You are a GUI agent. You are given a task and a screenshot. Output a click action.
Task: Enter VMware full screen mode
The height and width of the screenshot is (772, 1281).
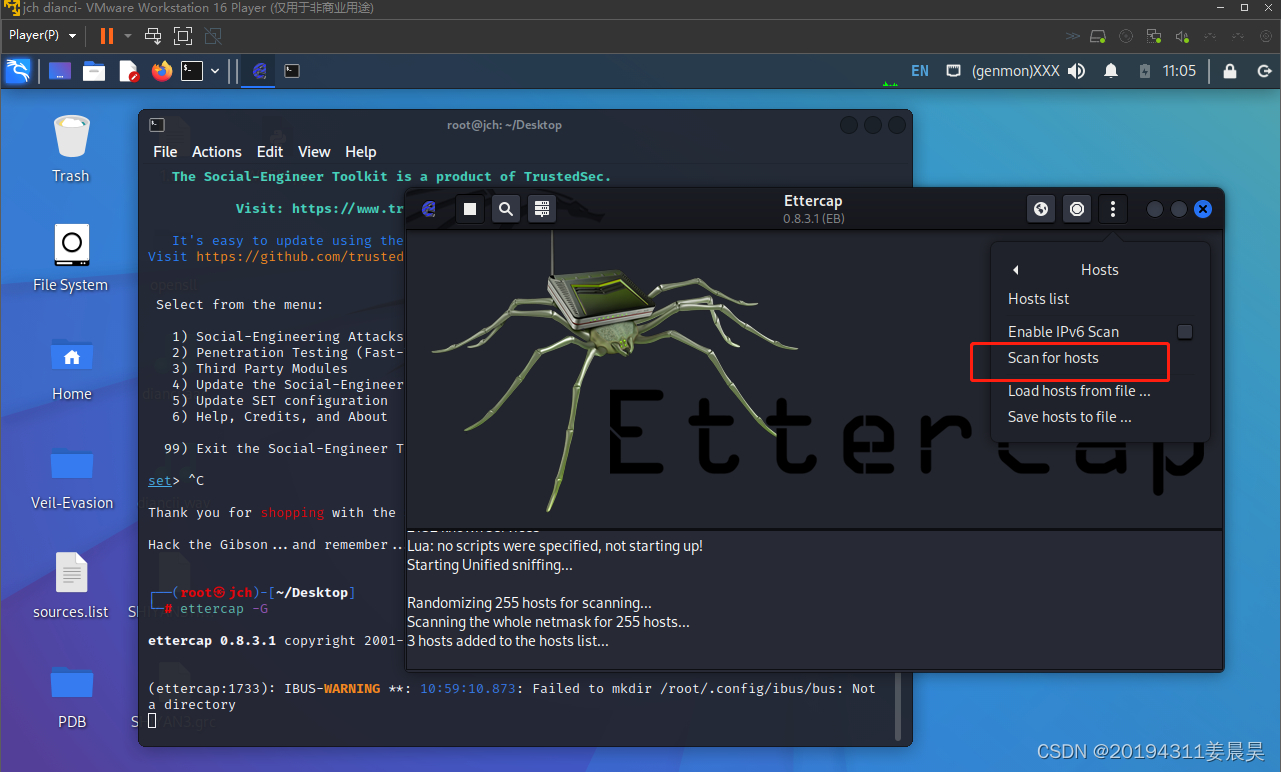[183, 36]
